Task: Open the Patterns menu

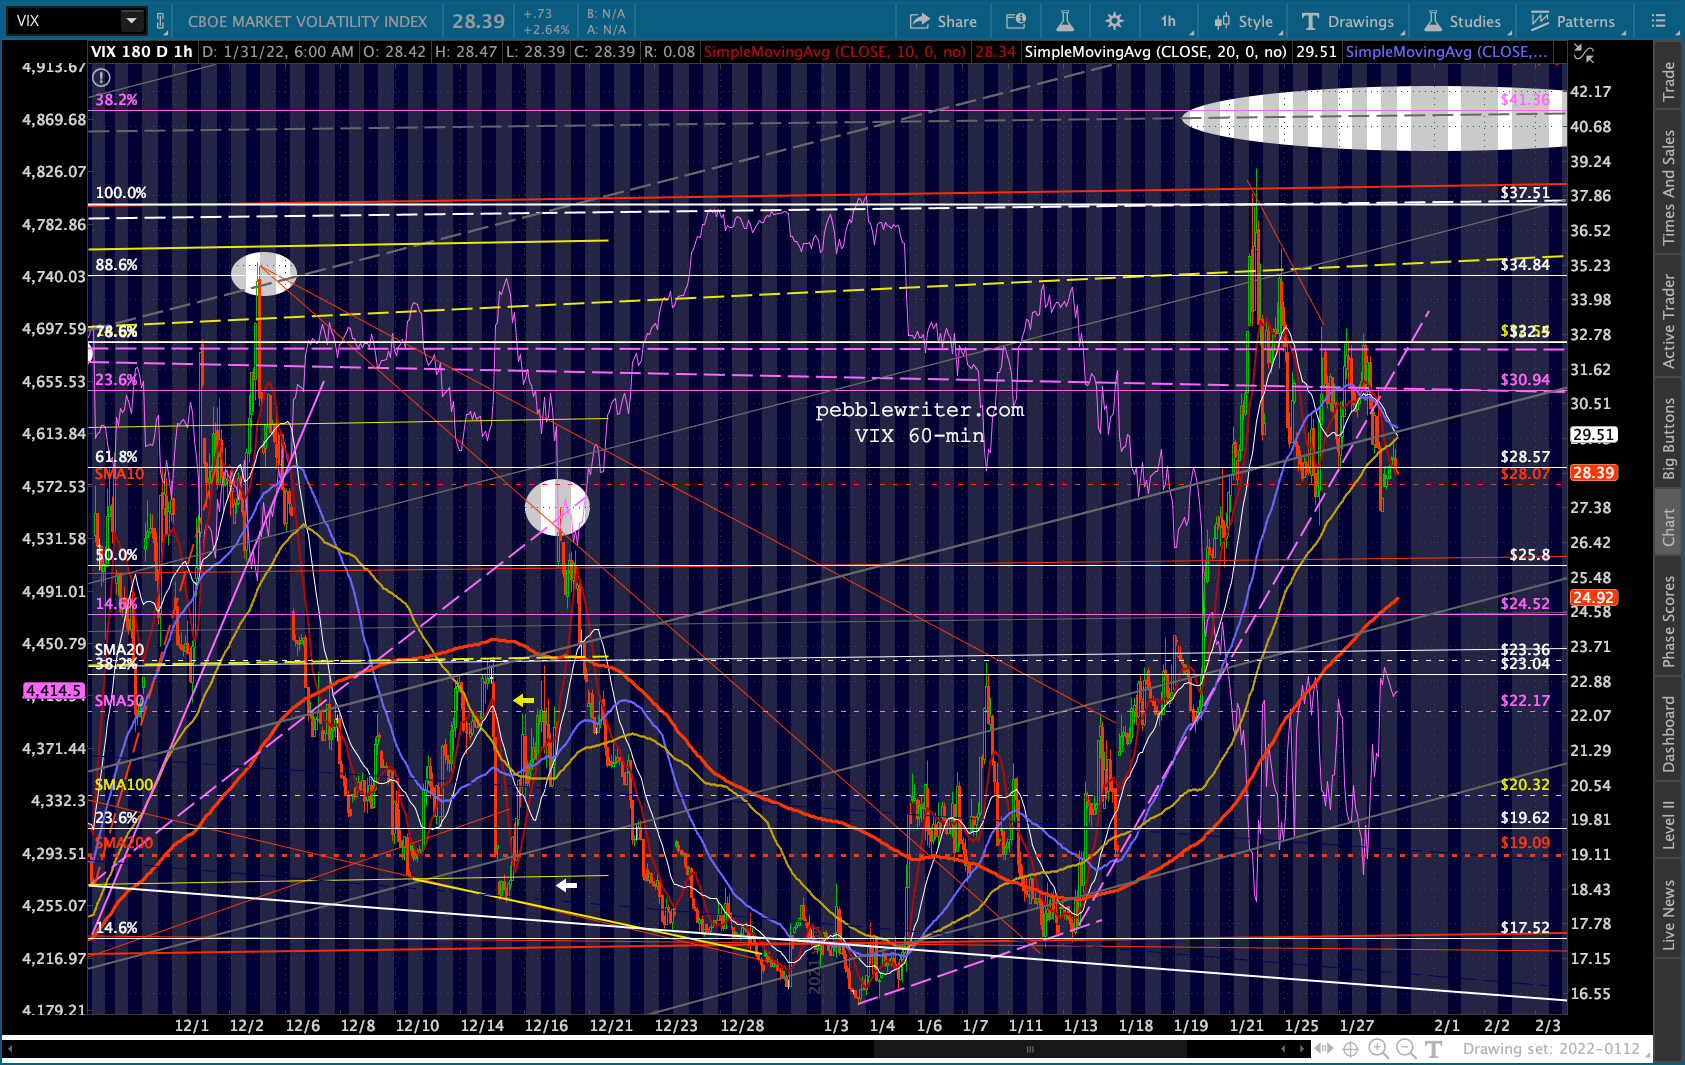Action: (1573, 21)
